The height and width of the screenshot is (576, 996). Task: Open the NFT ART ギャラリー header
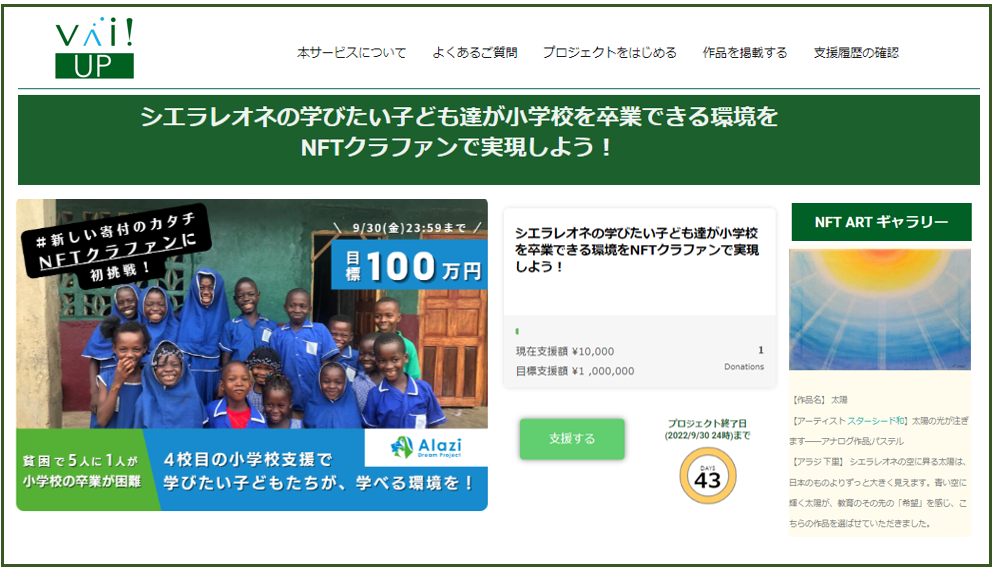pos(881,222)
